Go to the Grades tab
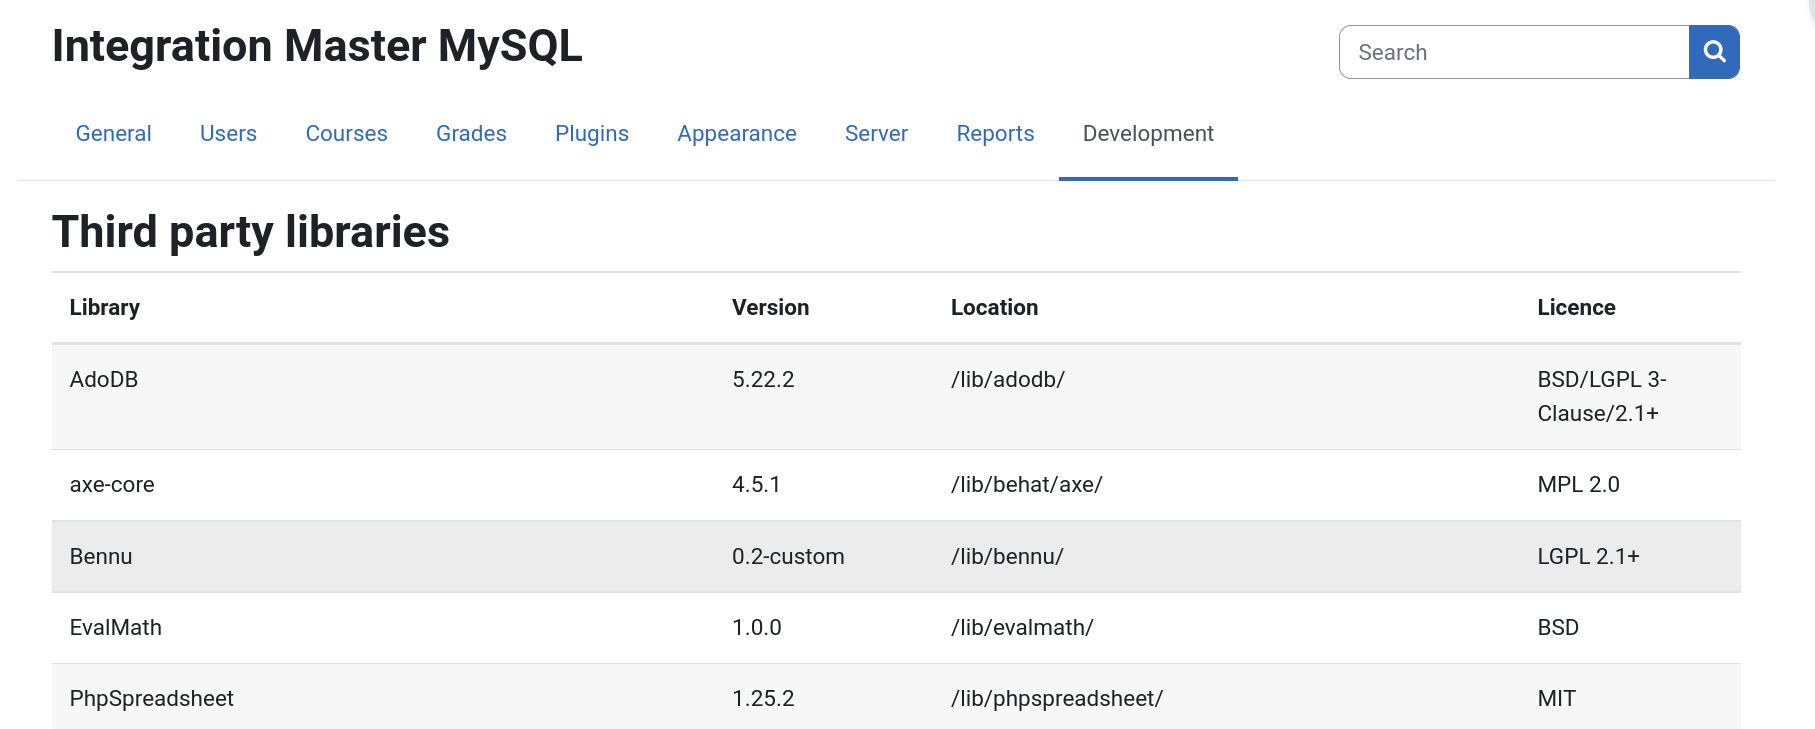This screenshot has width=1815, height=729. (x=471, y=134)
